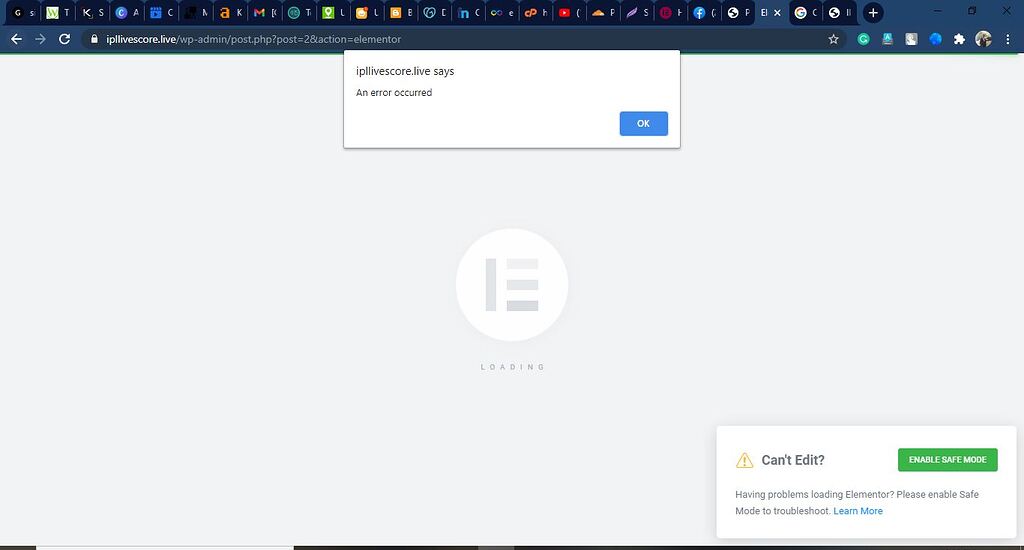1024x550 pixels.
Task: Open the Chrome three-dot menu
Action: 1008,39
